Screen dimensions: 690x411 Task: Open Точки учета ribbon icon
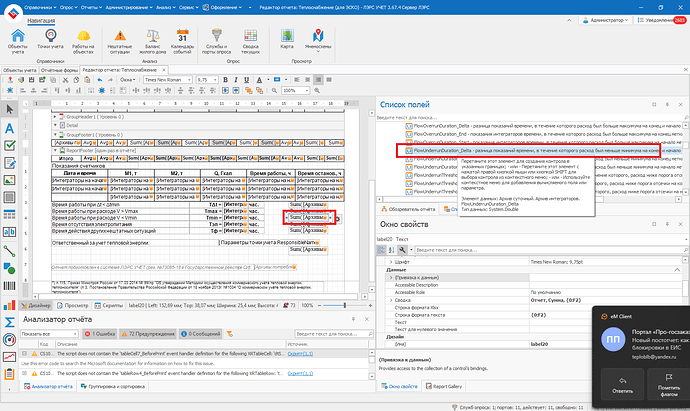tap(50, 40)
